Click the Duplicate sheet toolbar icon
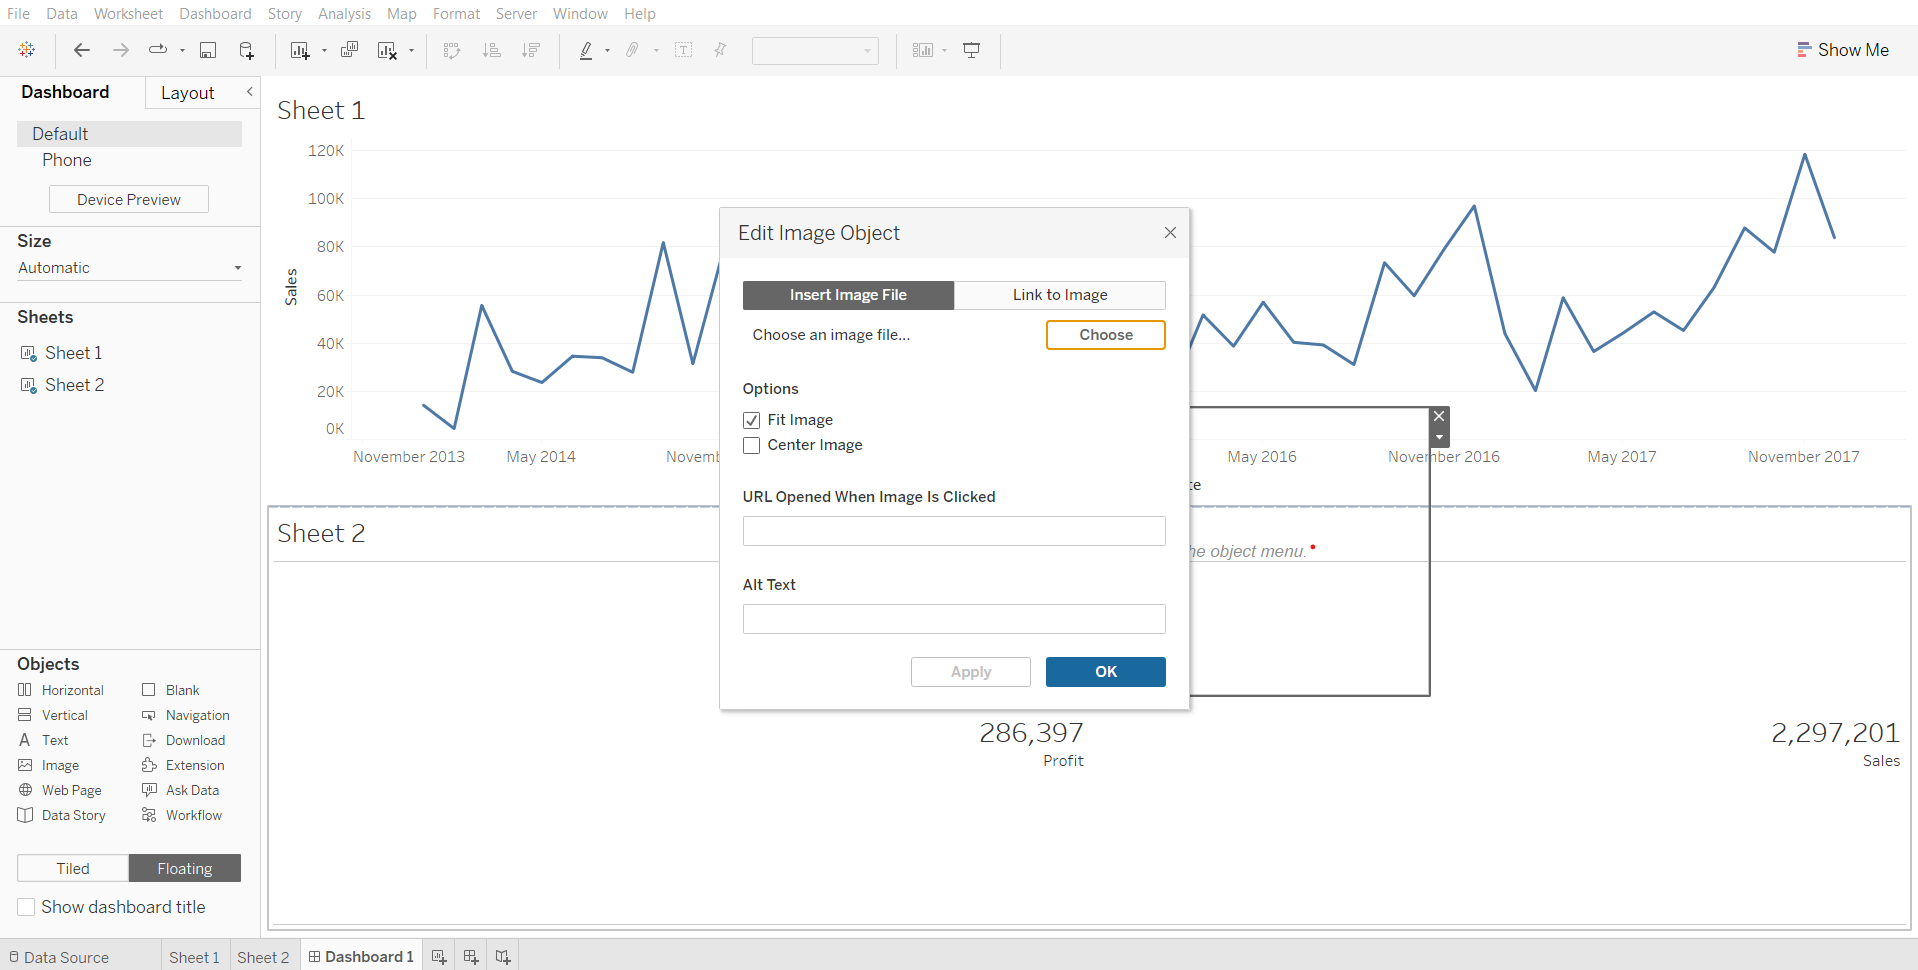The image size is (1918, 970). 349,50
